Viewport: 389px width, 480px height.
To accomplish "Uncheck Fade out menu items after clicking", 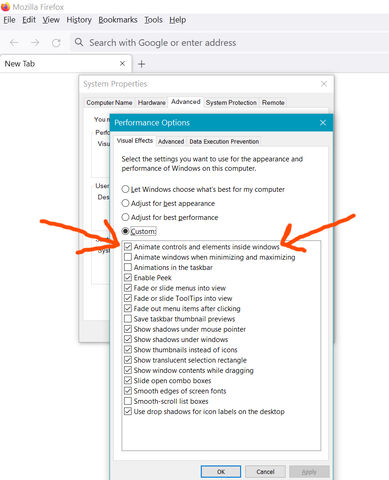I will [x=128, y=309].
